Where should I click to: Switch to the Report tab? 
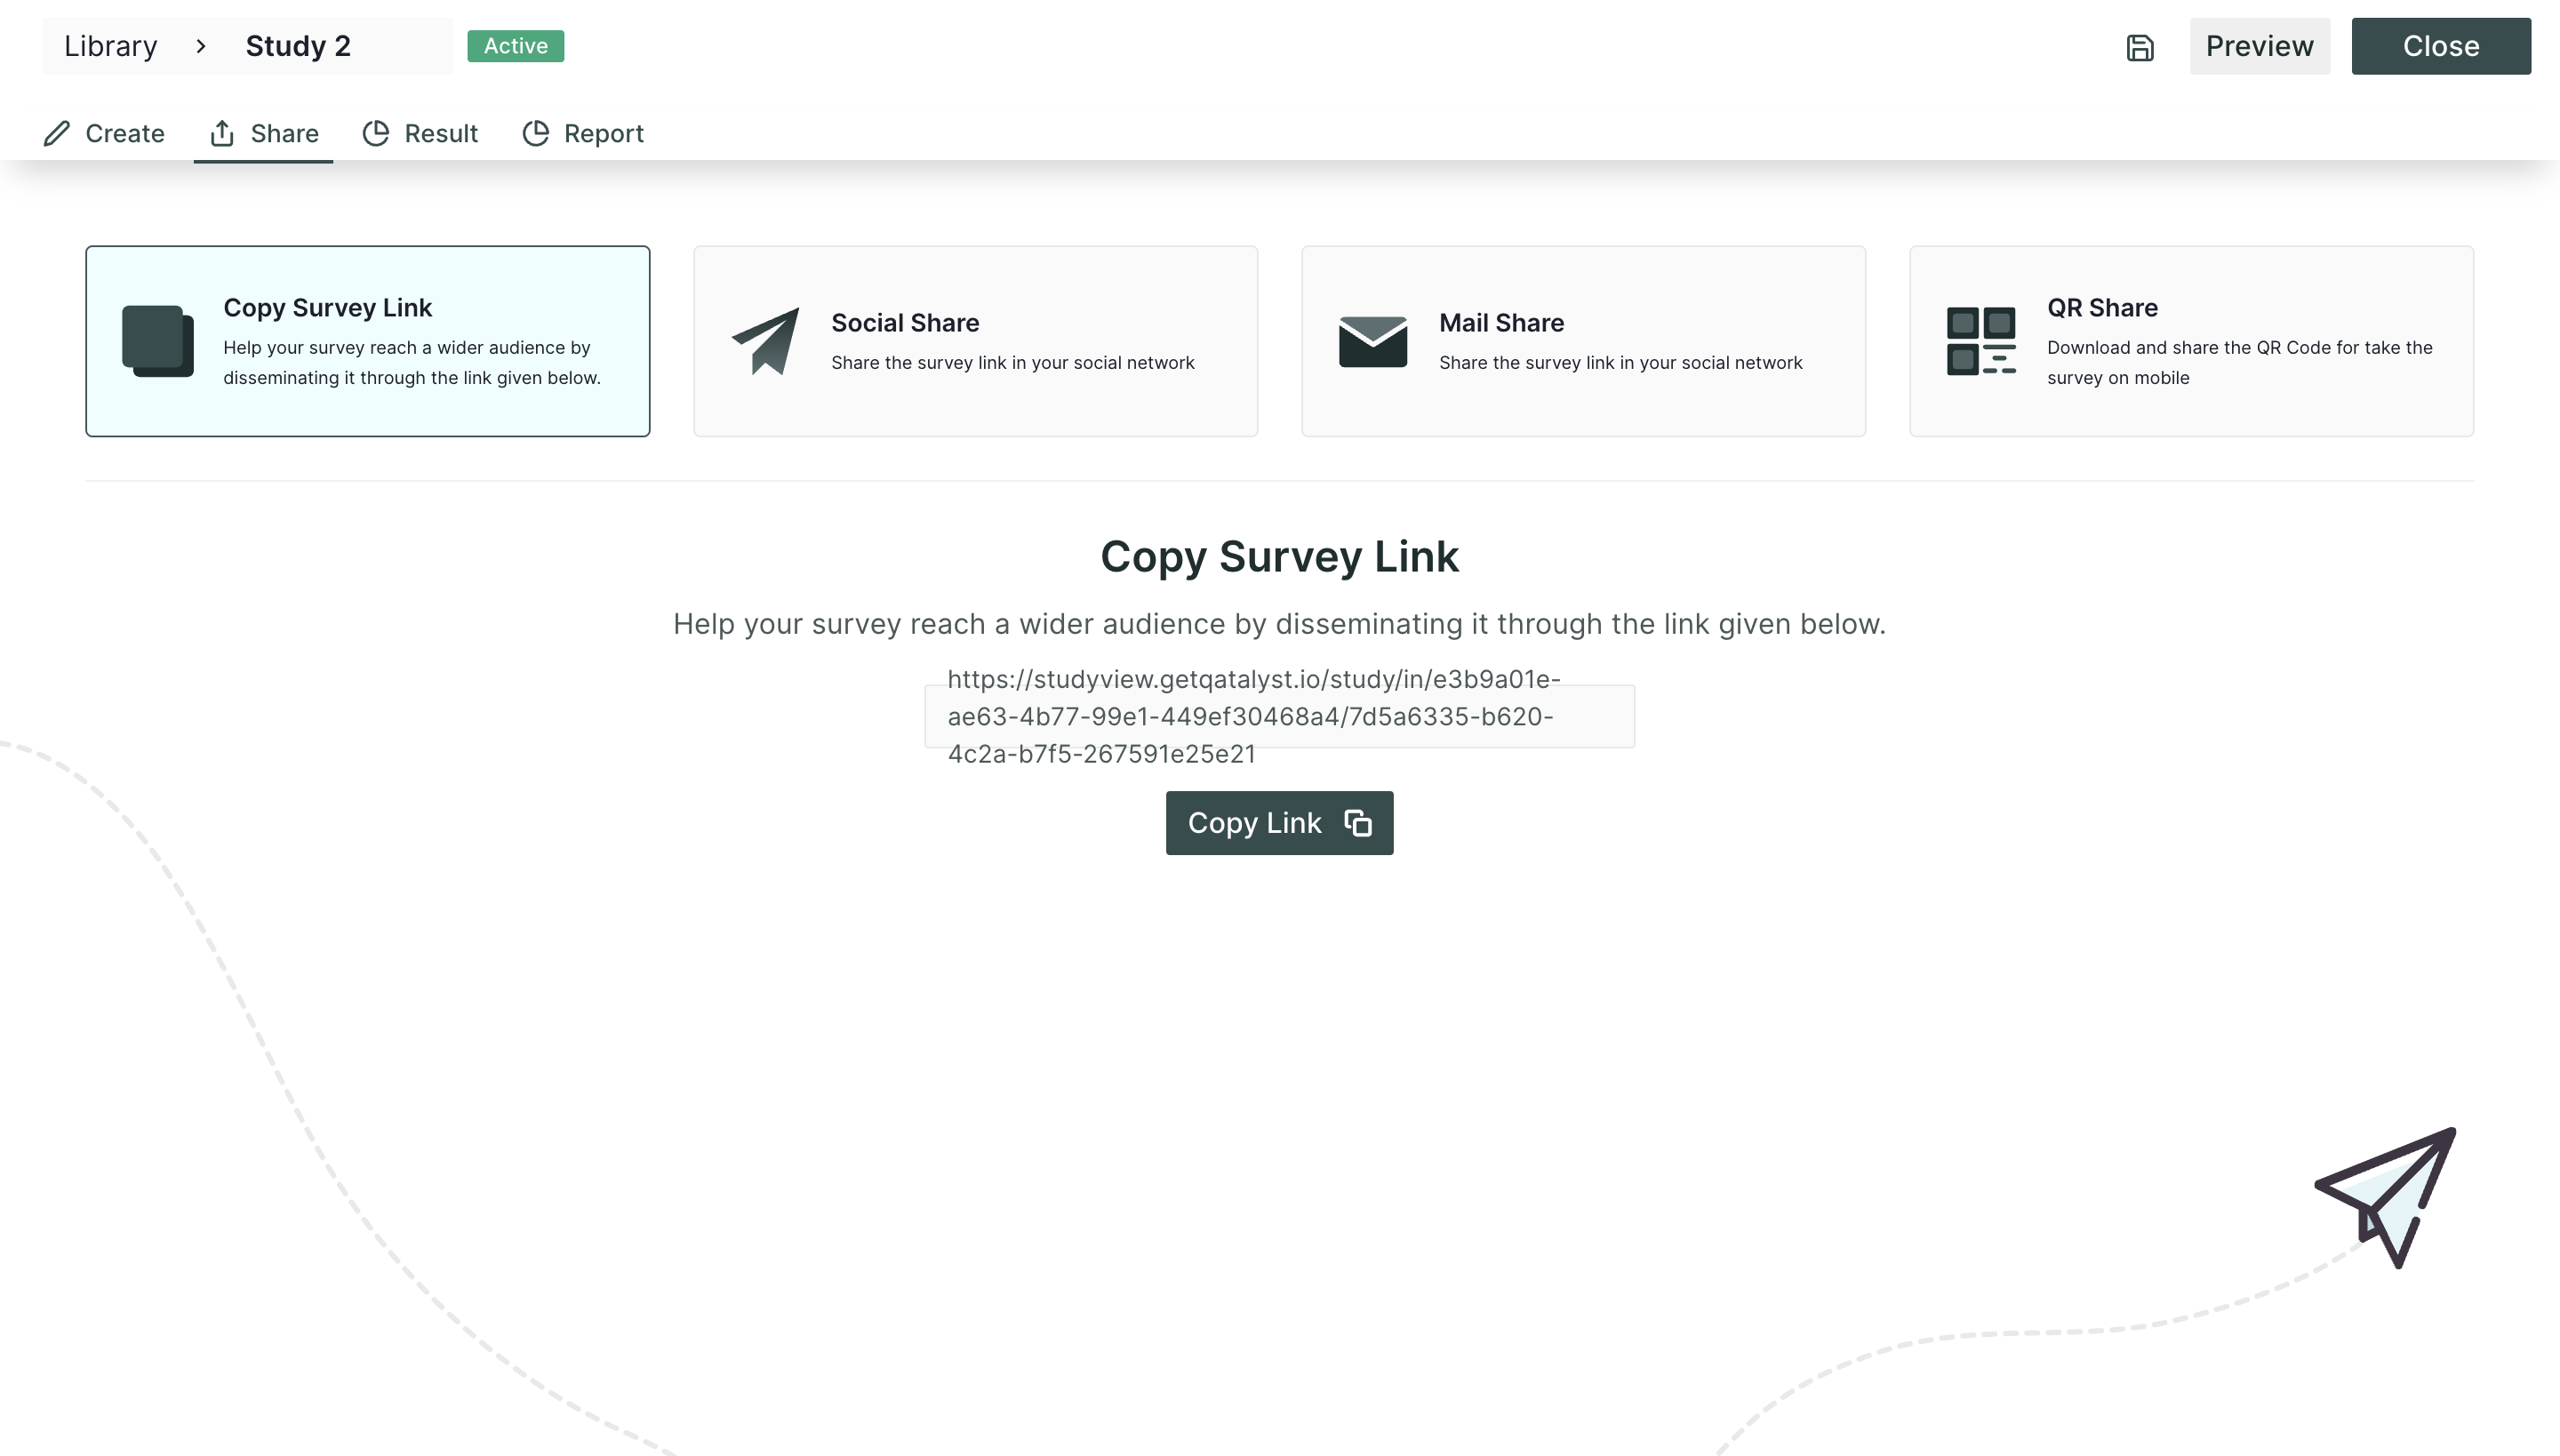tap(583, 133)
